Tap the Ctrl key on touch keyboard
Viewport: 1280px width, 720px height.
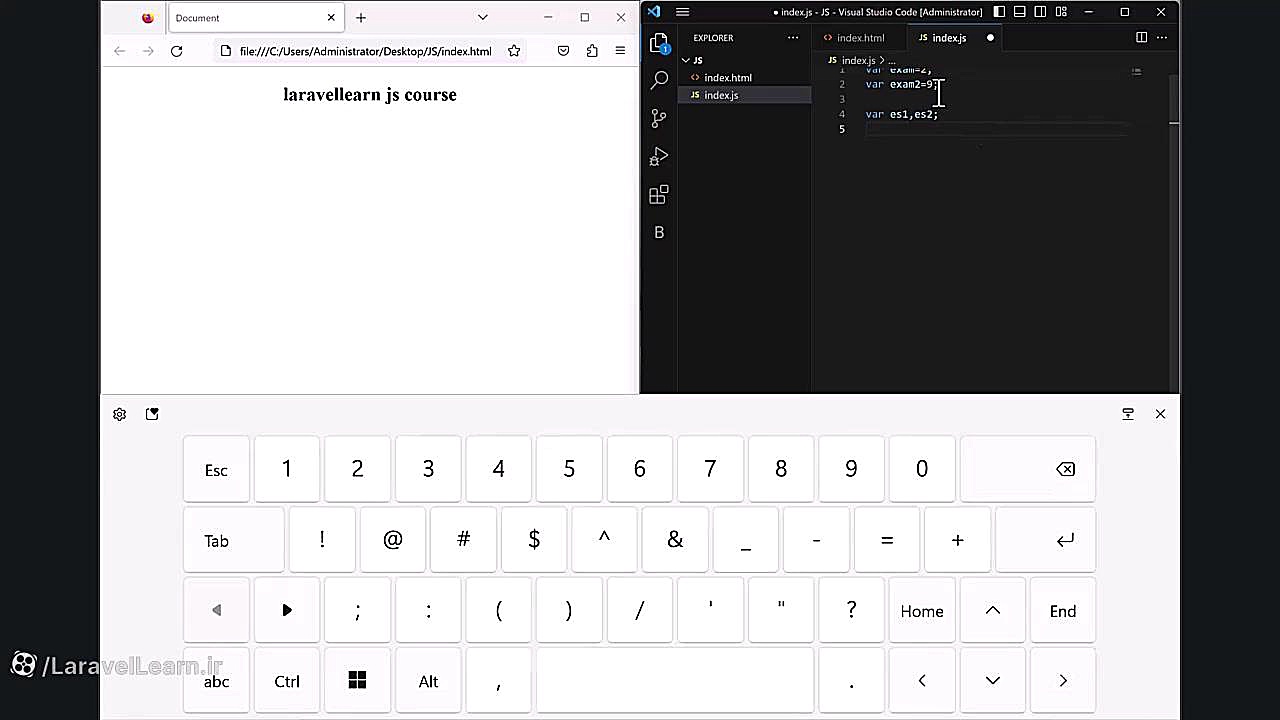[287, 681]
